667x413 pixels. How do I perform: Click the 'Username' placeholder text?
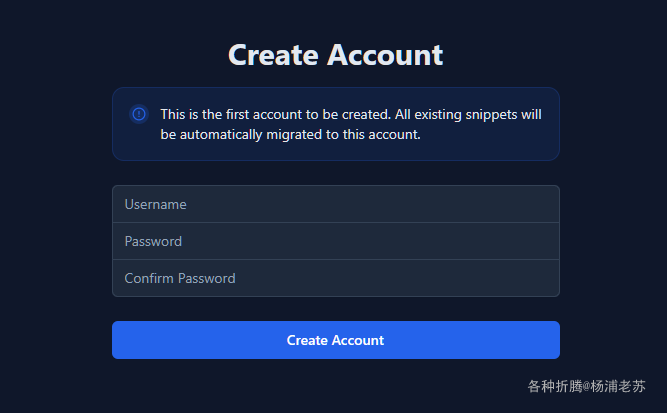click(155, 205)
